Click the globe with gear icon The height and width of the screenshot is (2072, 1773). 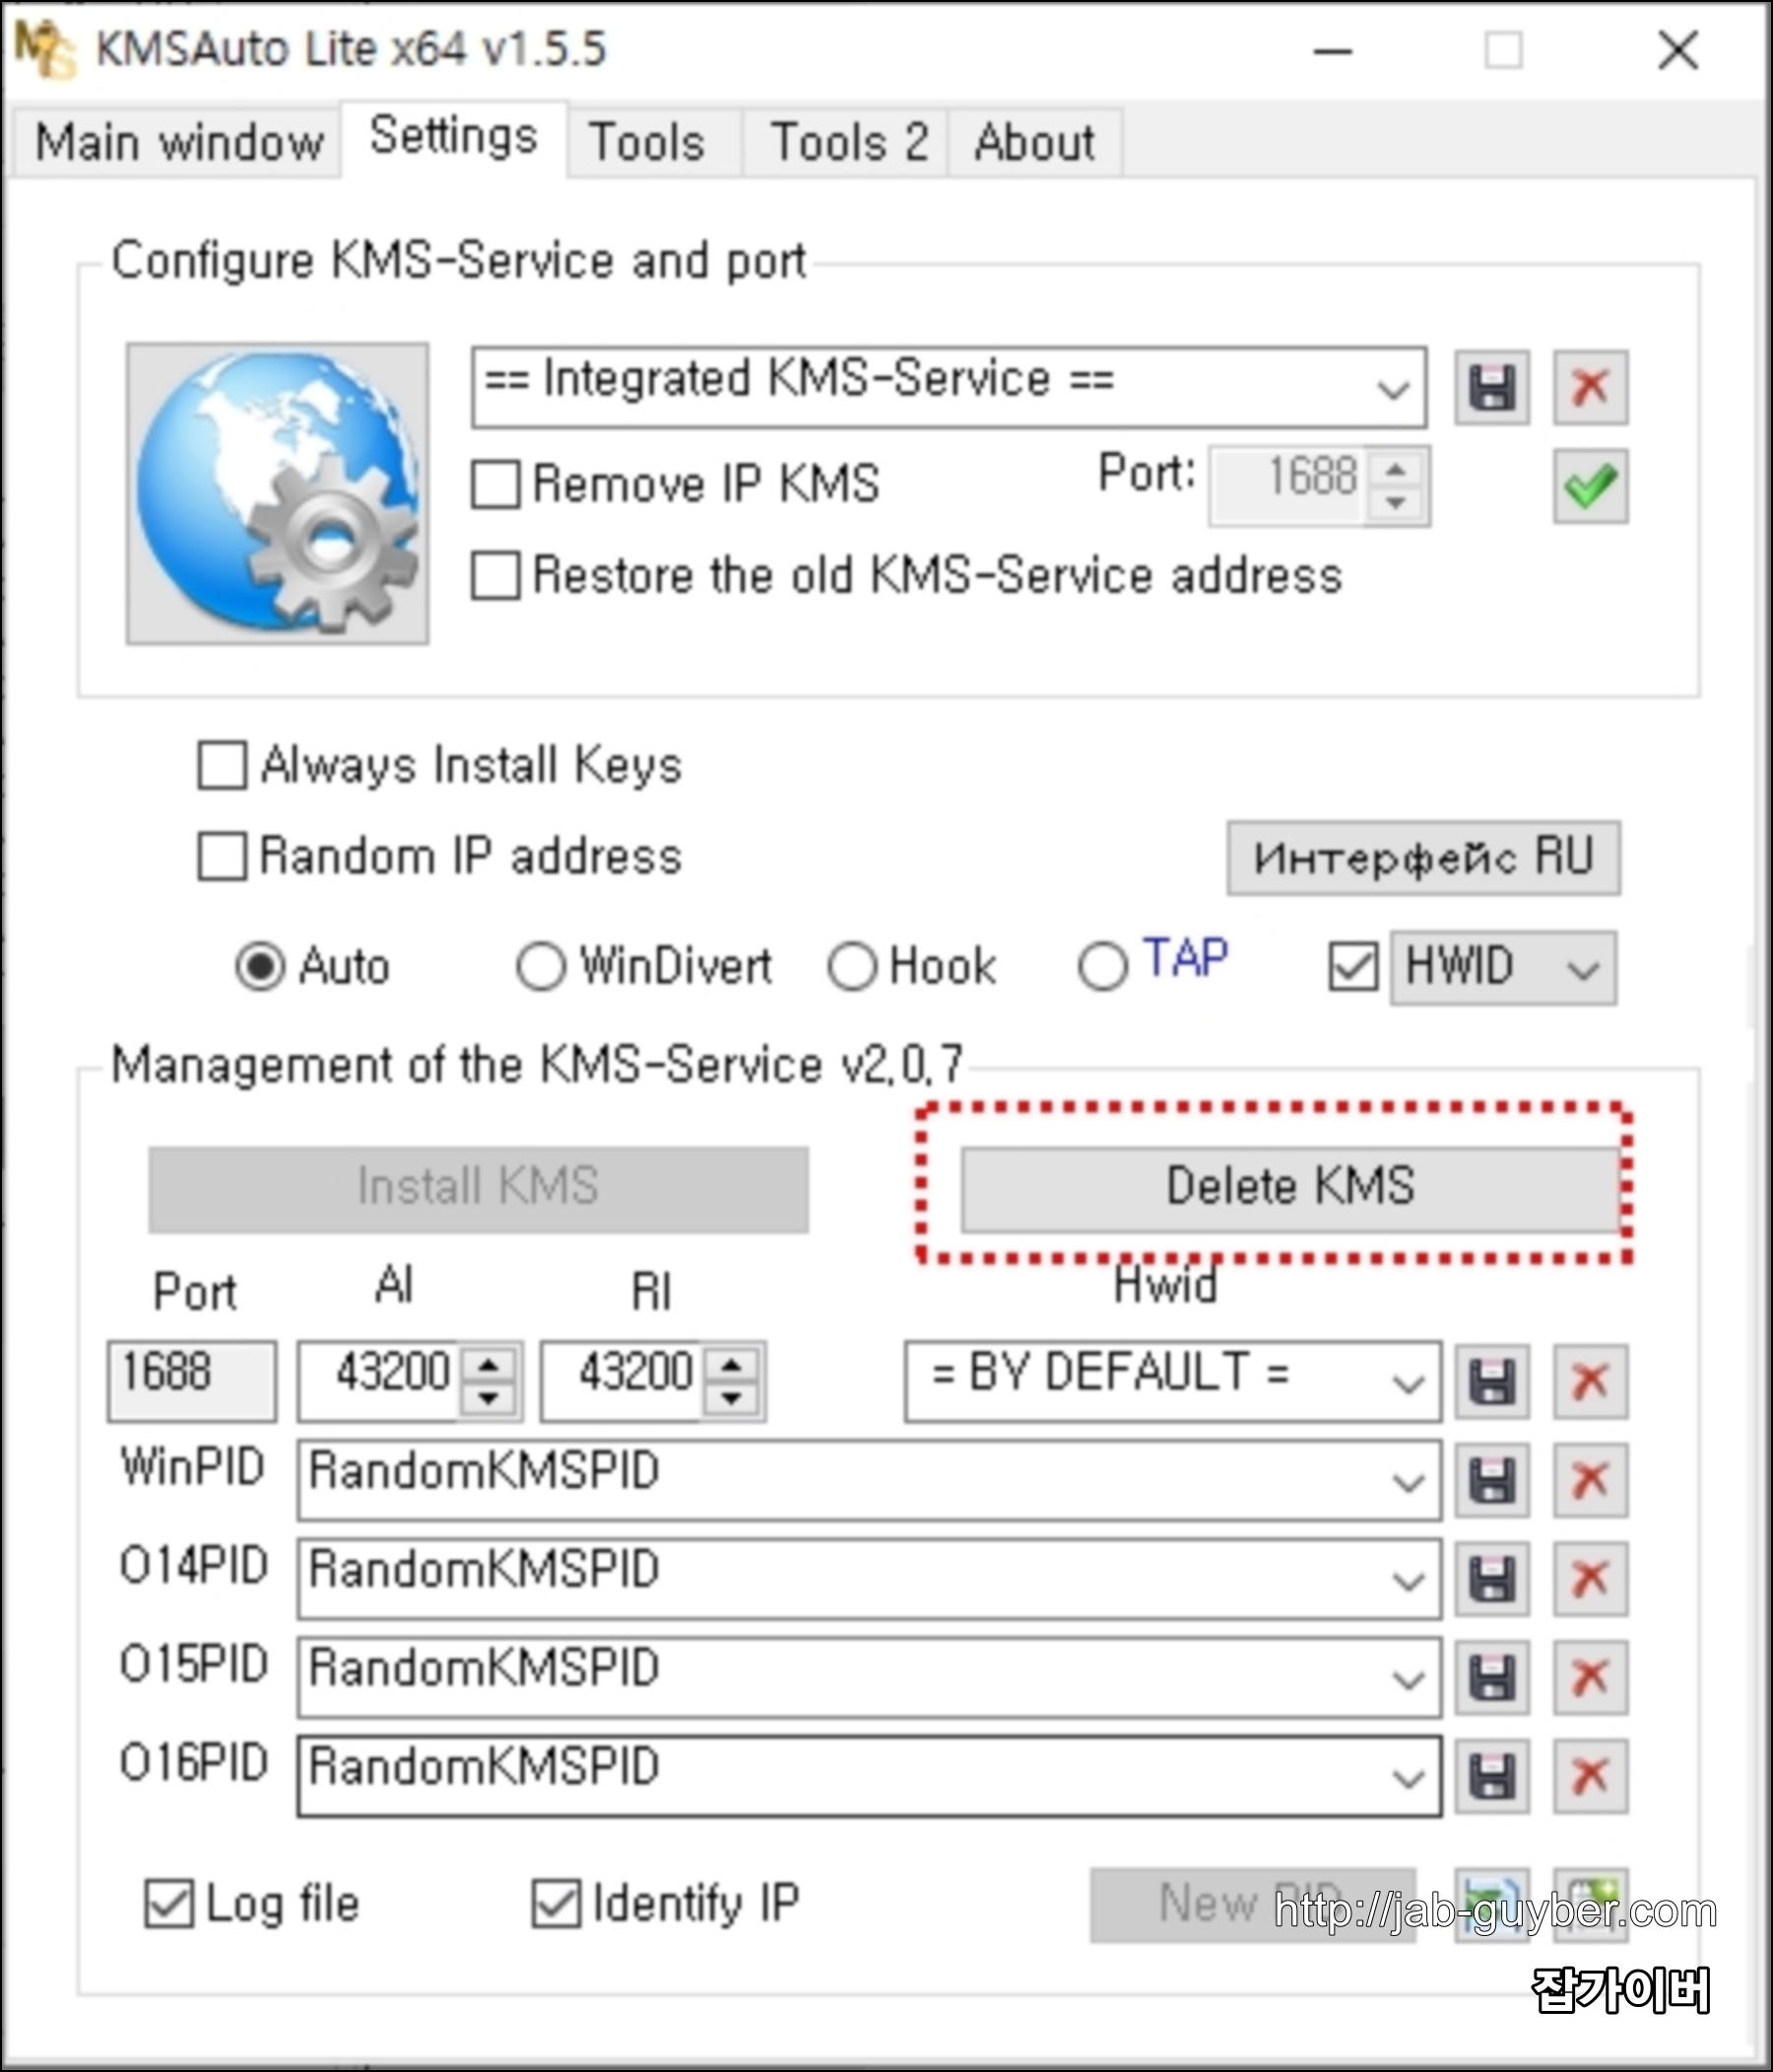pos(278,494)
